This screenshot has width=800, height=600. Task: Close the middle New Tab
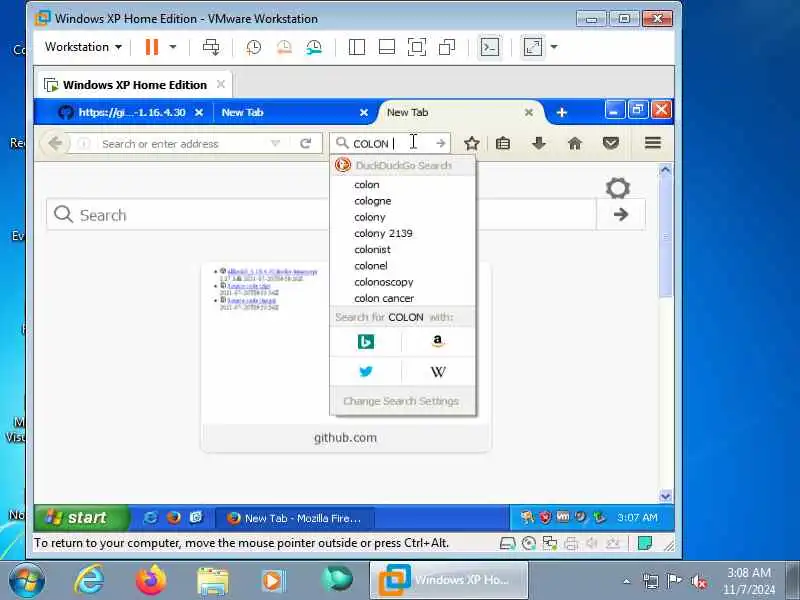pyautogui.click(x=364, y=112)
